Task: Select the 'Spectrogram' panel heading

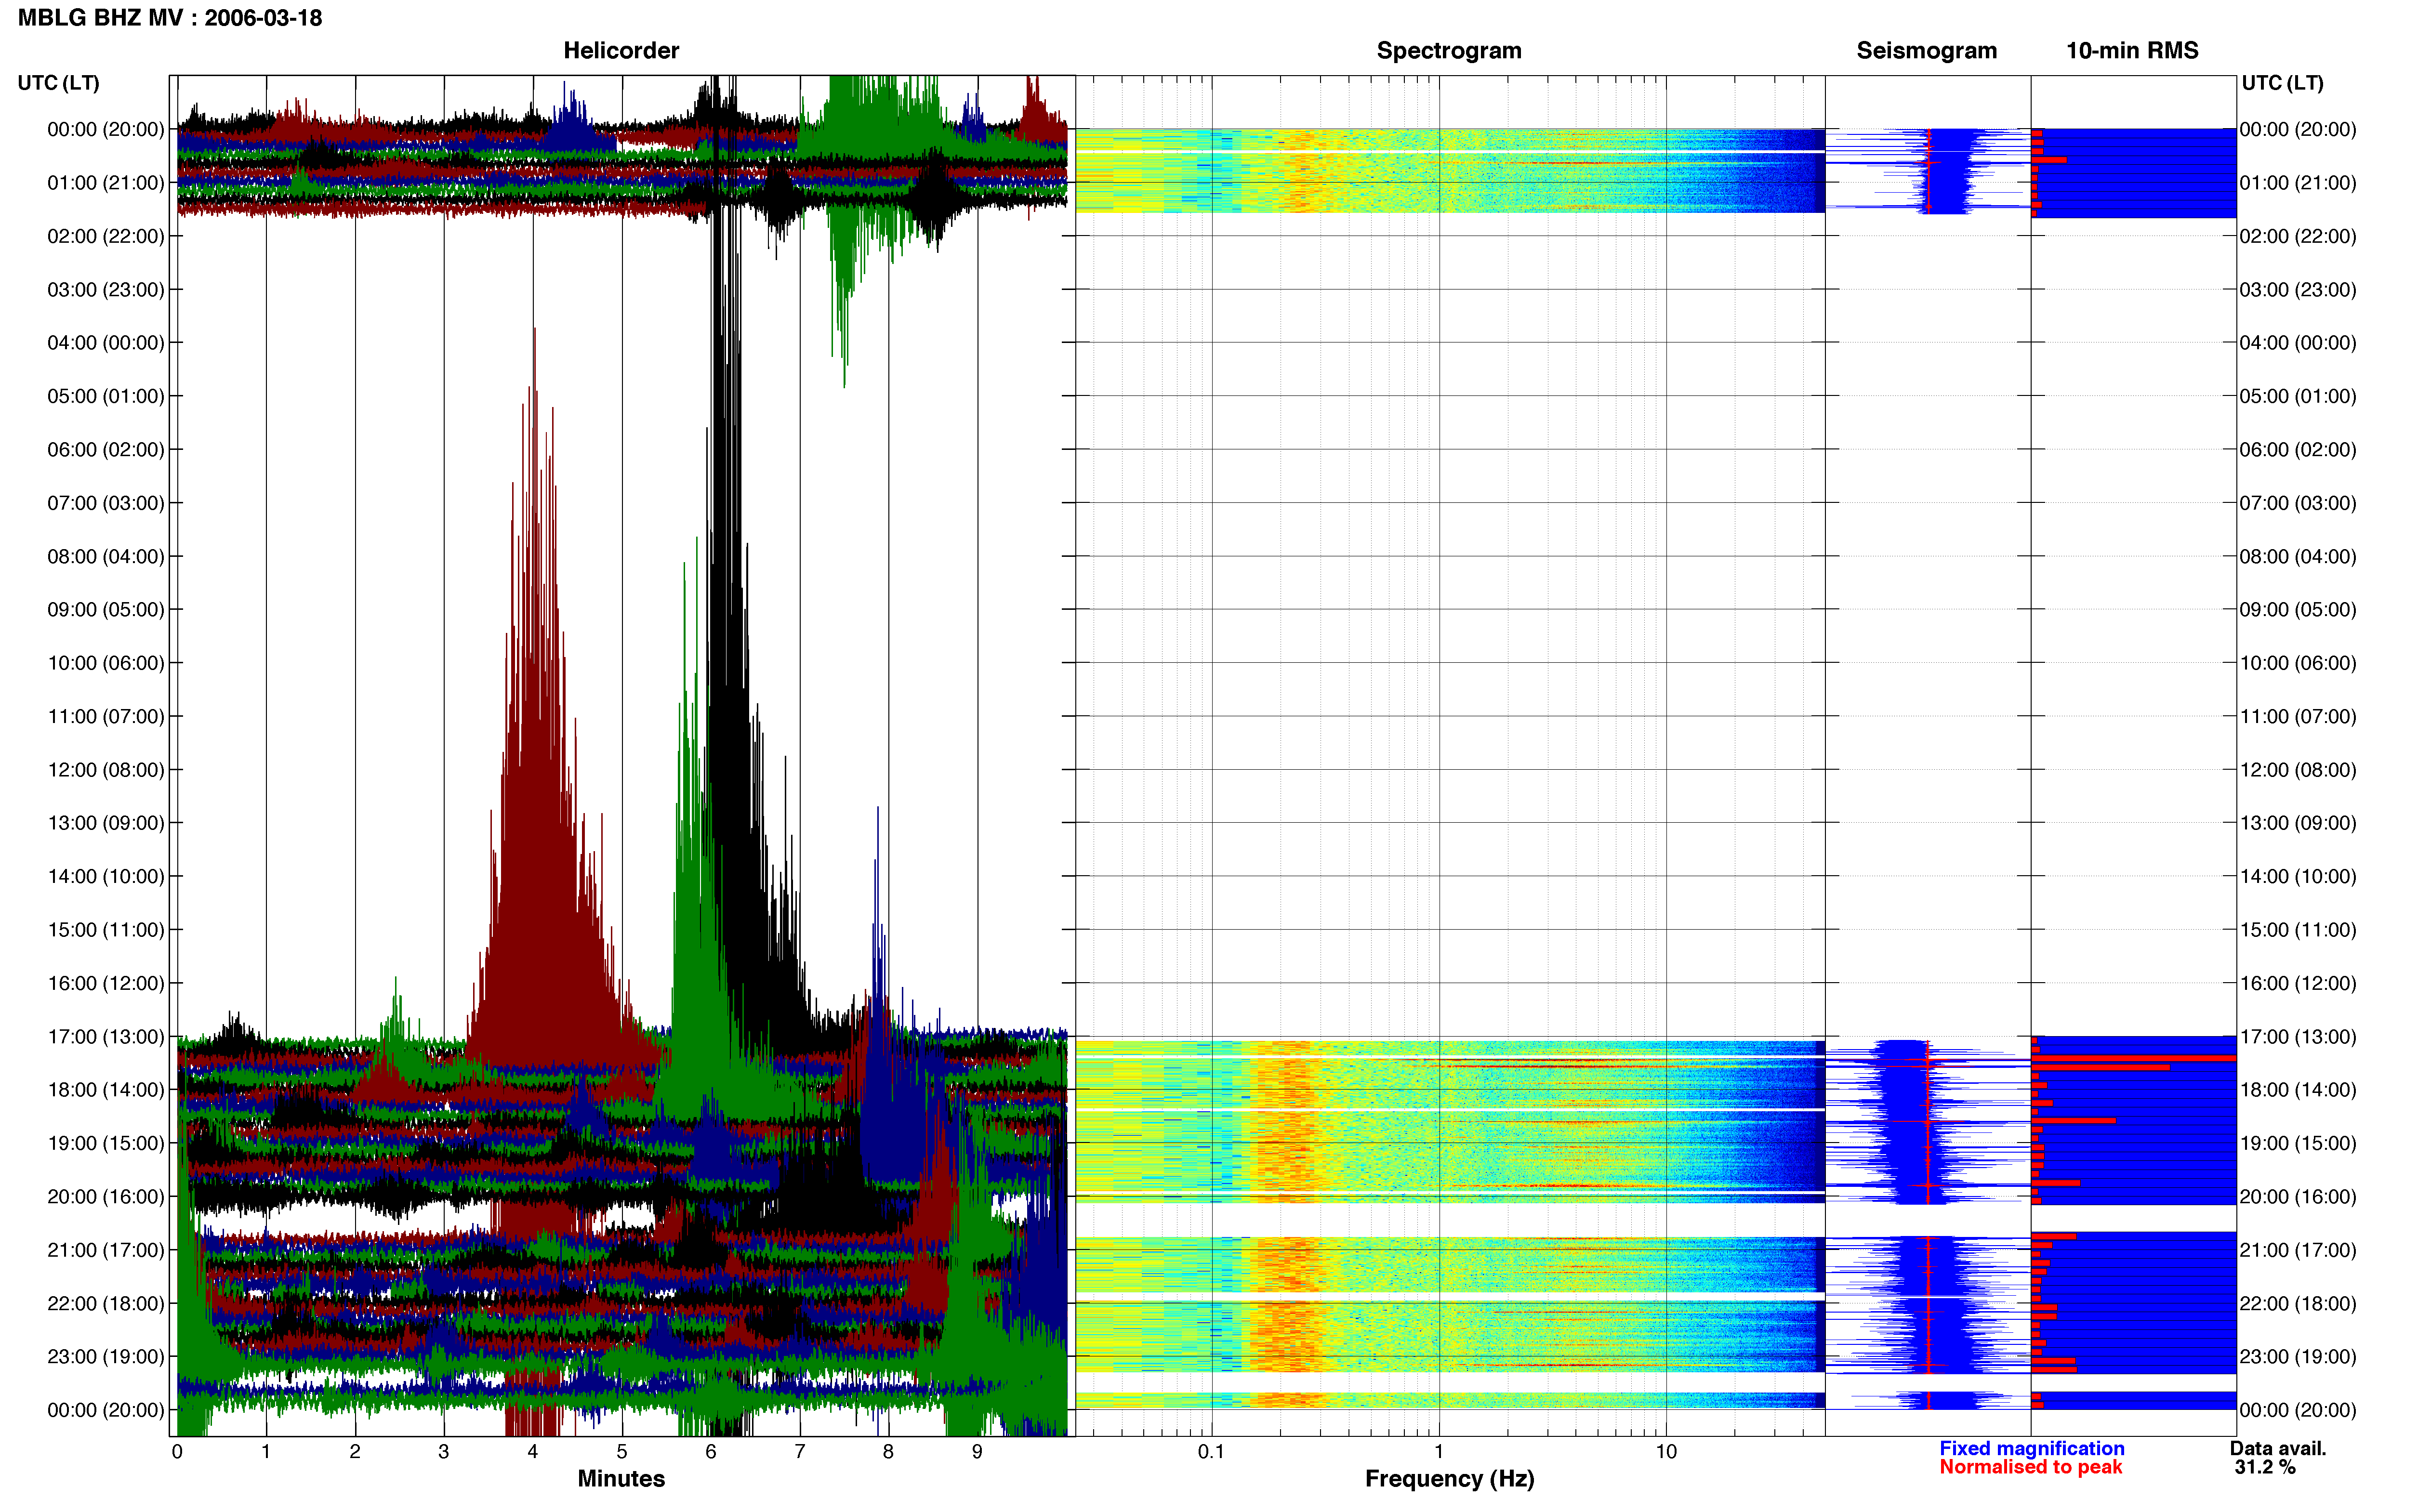Action: 1449,50
